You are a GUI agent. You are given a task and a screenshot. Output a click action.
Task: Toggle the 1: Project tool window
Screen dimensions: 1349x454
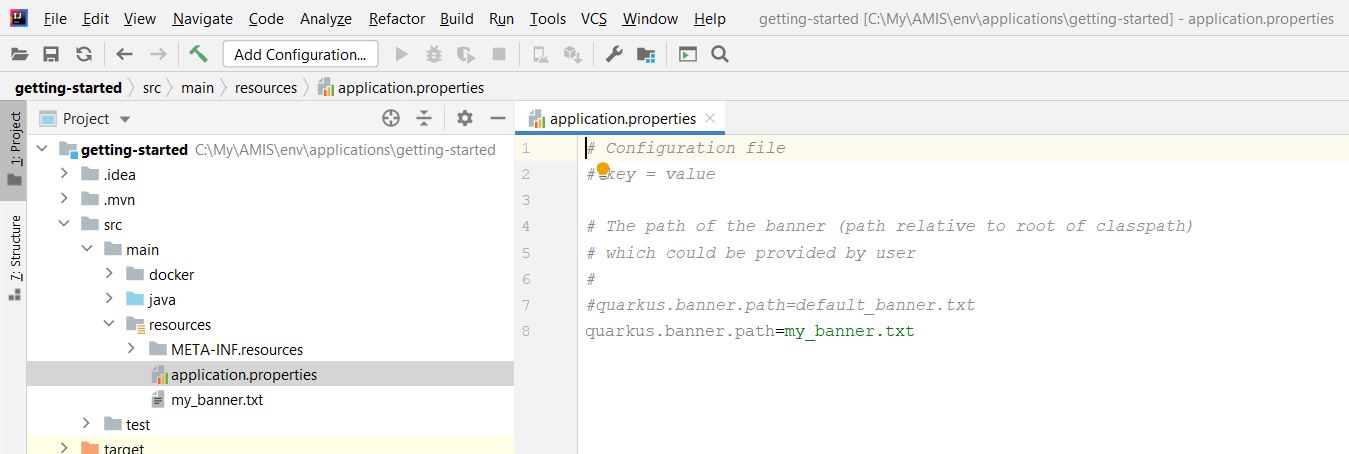point(14,148)
